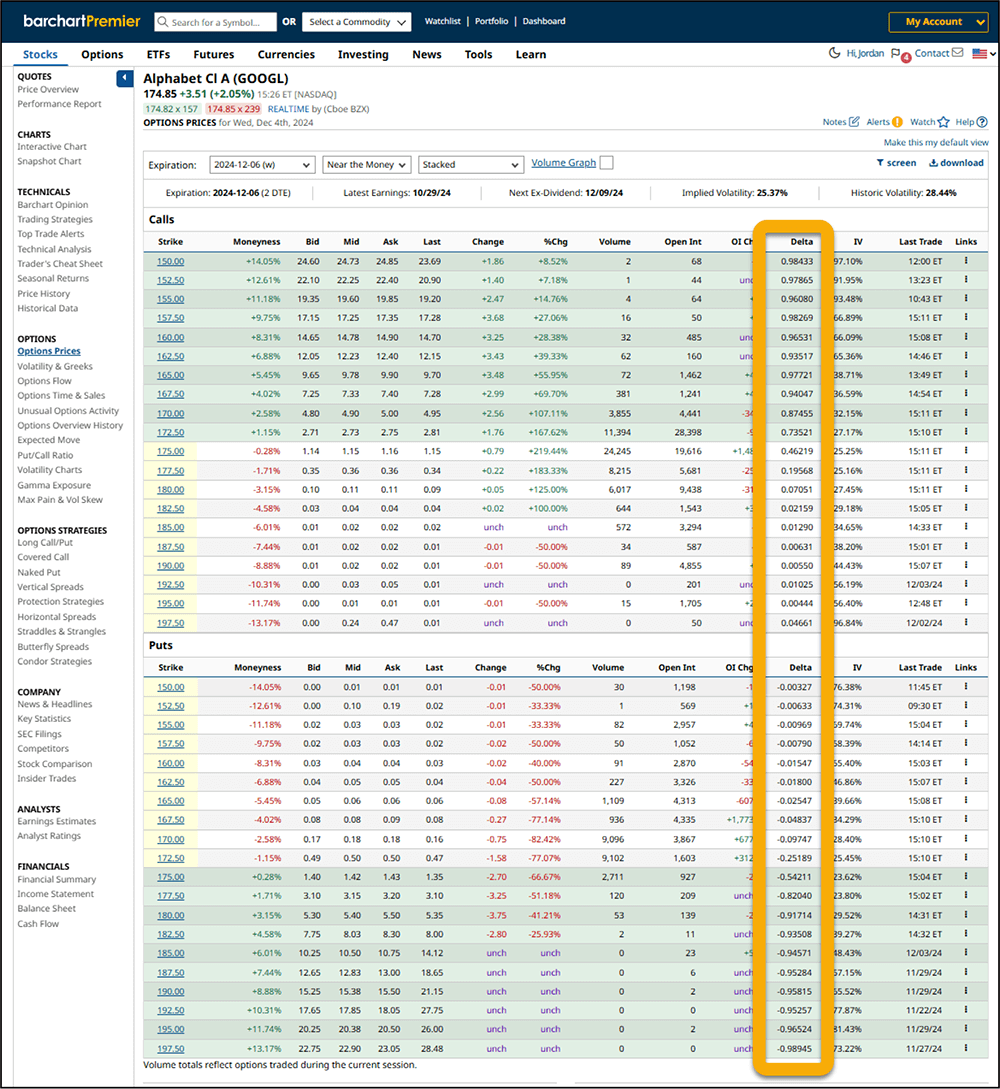Open the Stacked view dropdown

tap(470, 162)
